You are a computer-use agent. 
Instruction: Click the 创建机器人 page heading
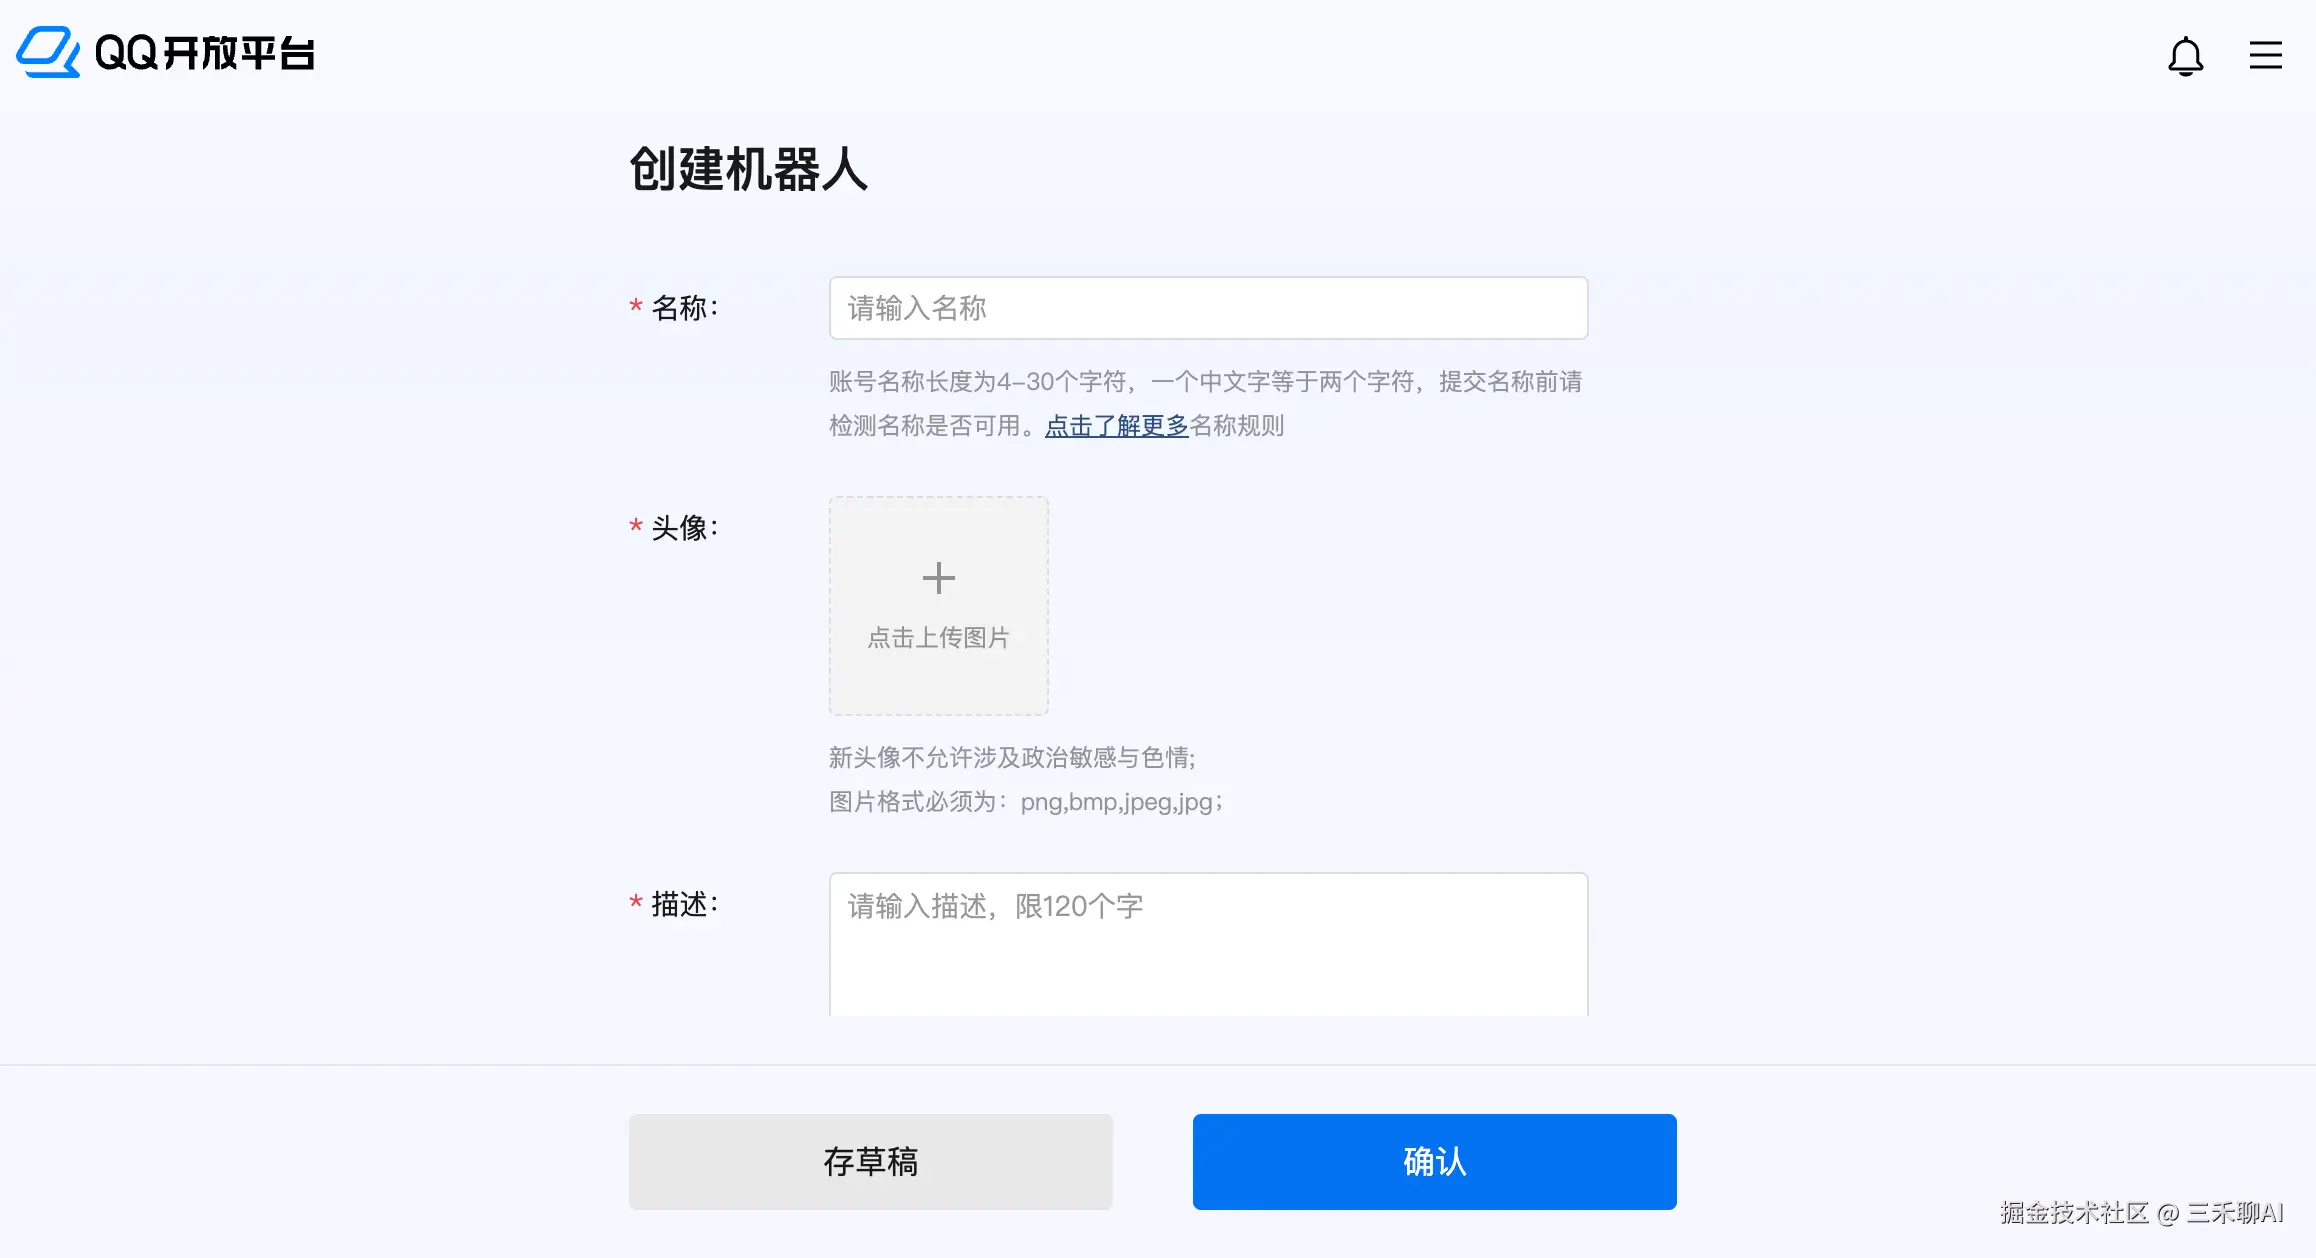pyautogui.click(x=748, y=169)
